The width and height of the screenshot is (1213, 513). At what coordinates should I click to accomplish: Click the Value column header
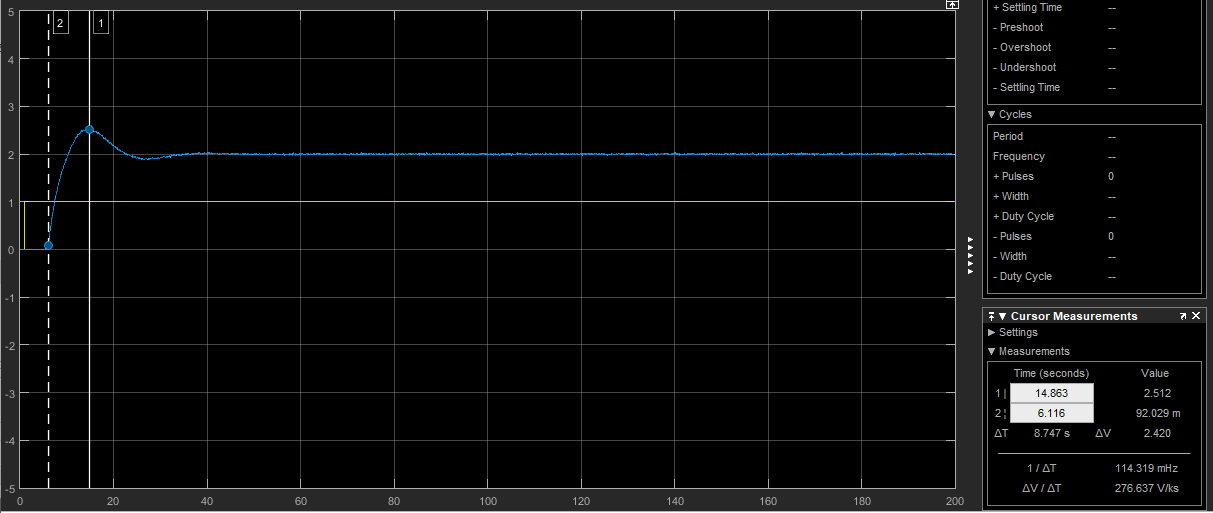[1155, 373]
